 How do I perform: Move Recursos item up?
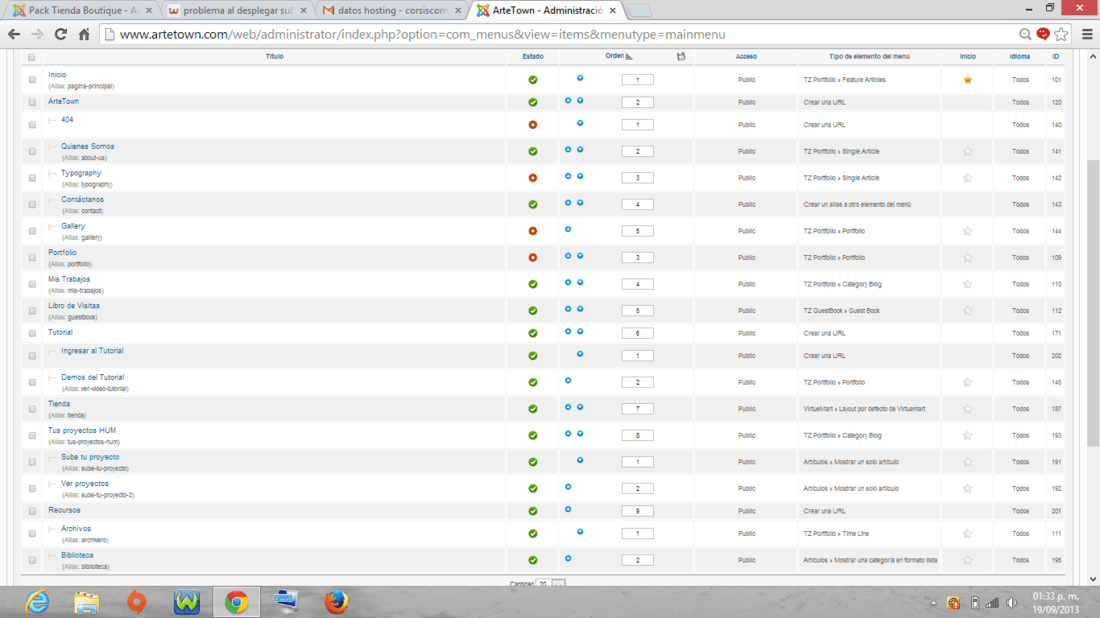(568, 510)
